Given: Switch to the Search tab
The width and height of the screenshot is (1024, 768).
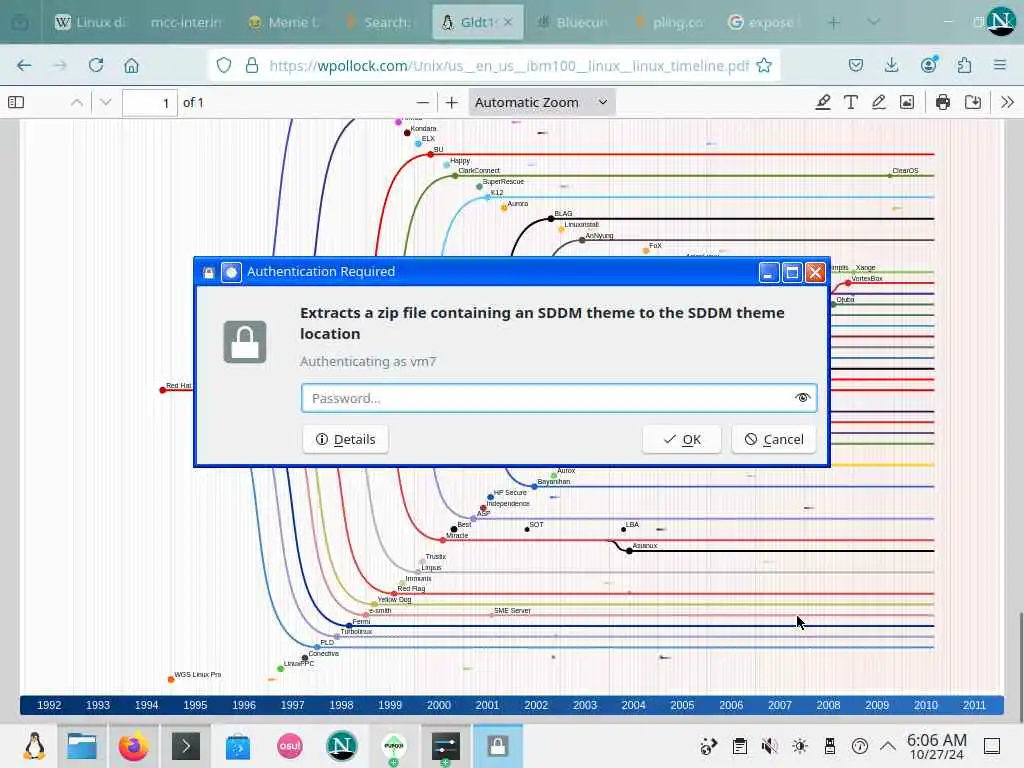Looking at the screenshot, I should pyautogui.click(x=379, y=22).
